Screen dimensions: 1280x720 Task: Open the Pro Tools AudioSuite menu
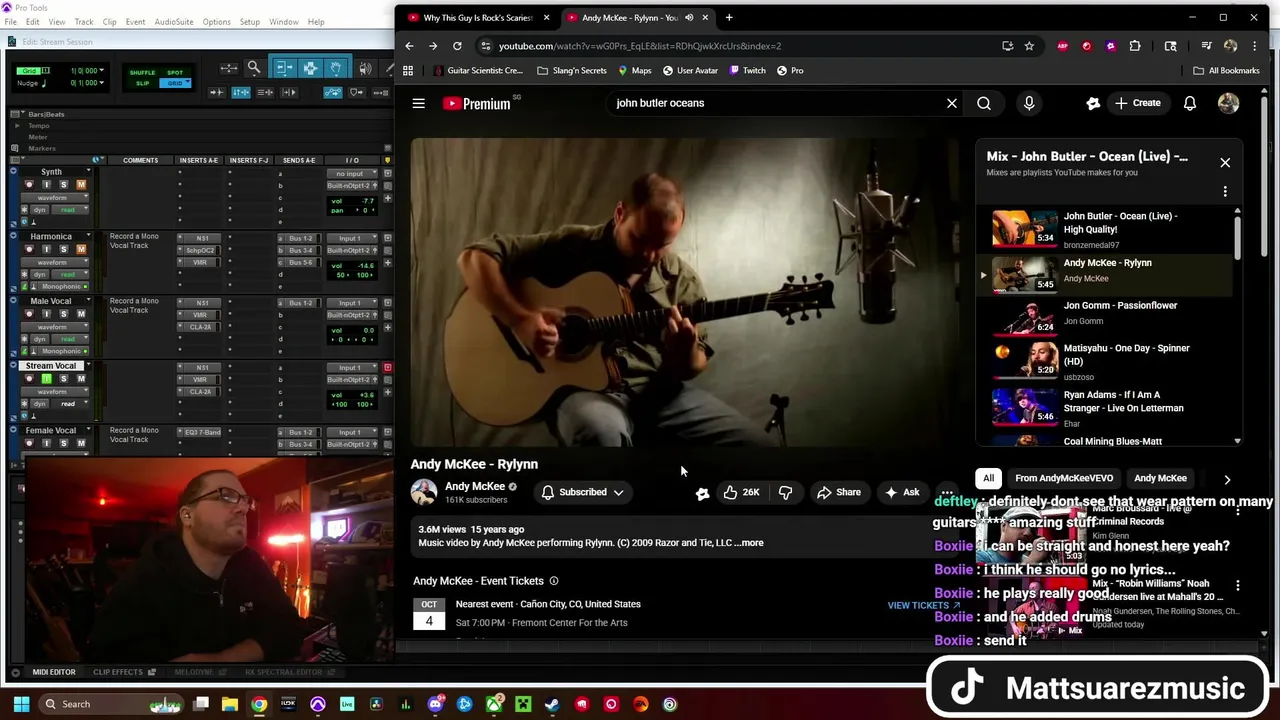(x=173, y=22)
